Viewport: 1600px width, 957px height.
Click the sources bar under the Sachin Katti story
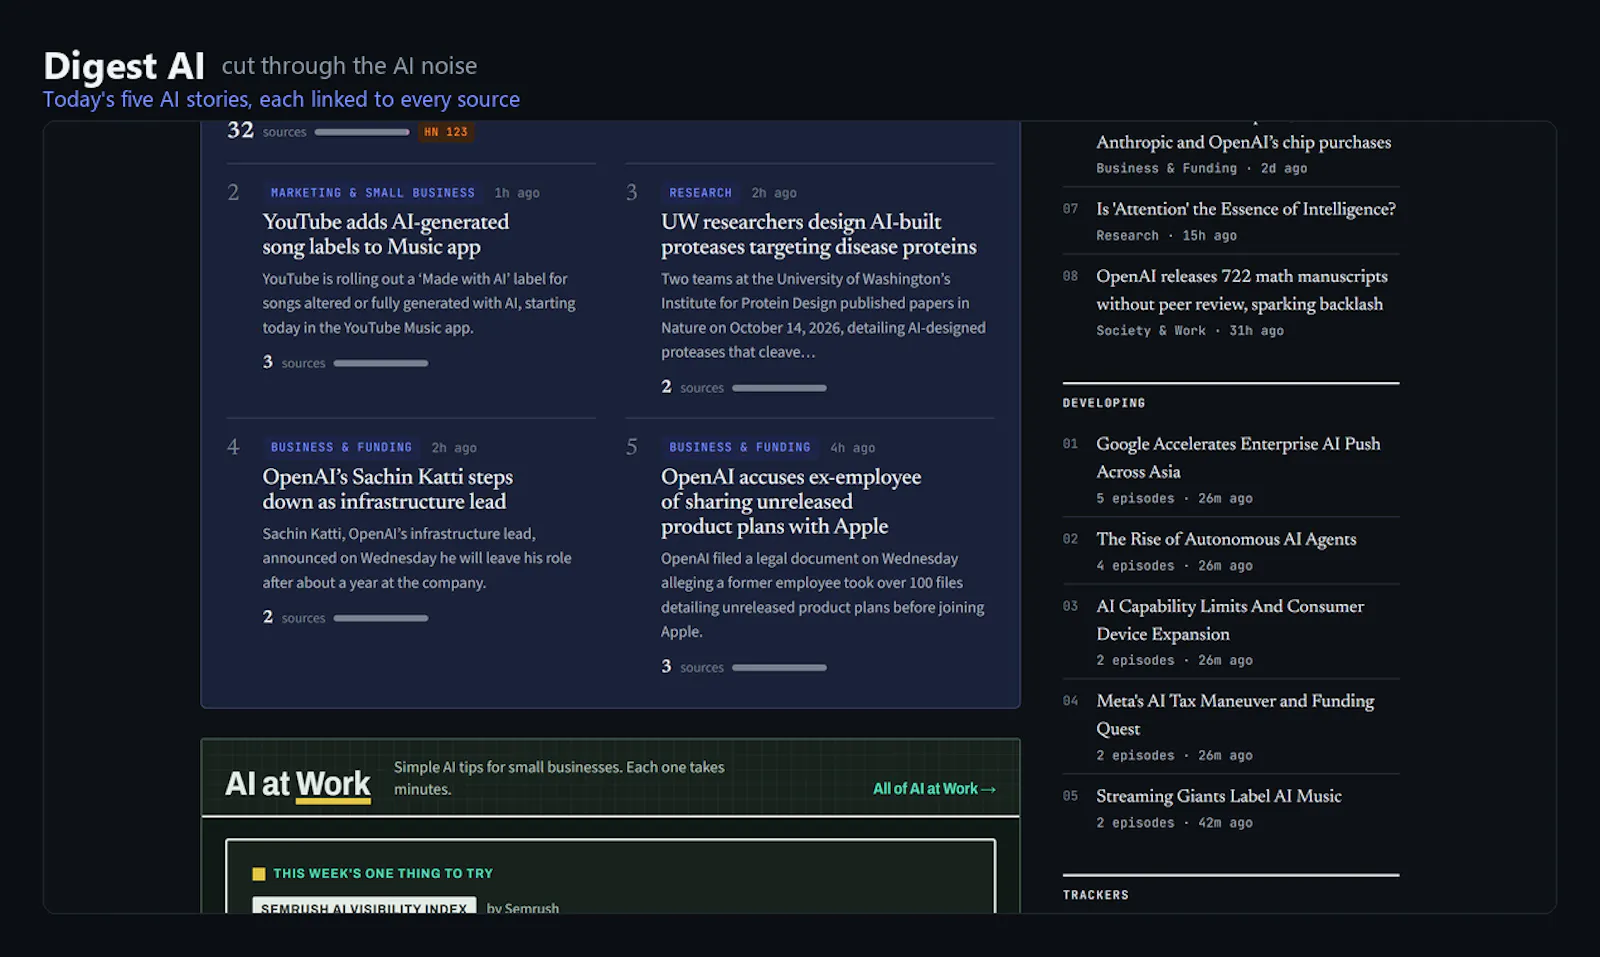coord(381,618)
